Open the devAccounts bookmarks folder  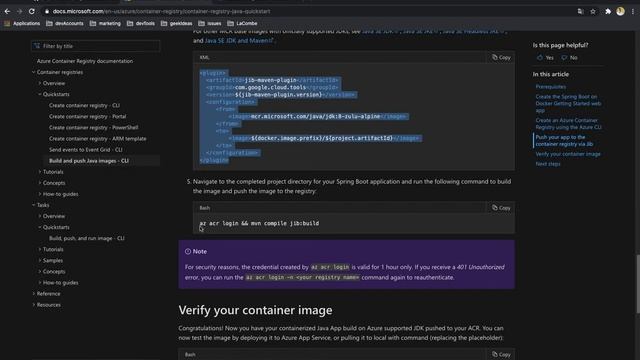(65, 24)
